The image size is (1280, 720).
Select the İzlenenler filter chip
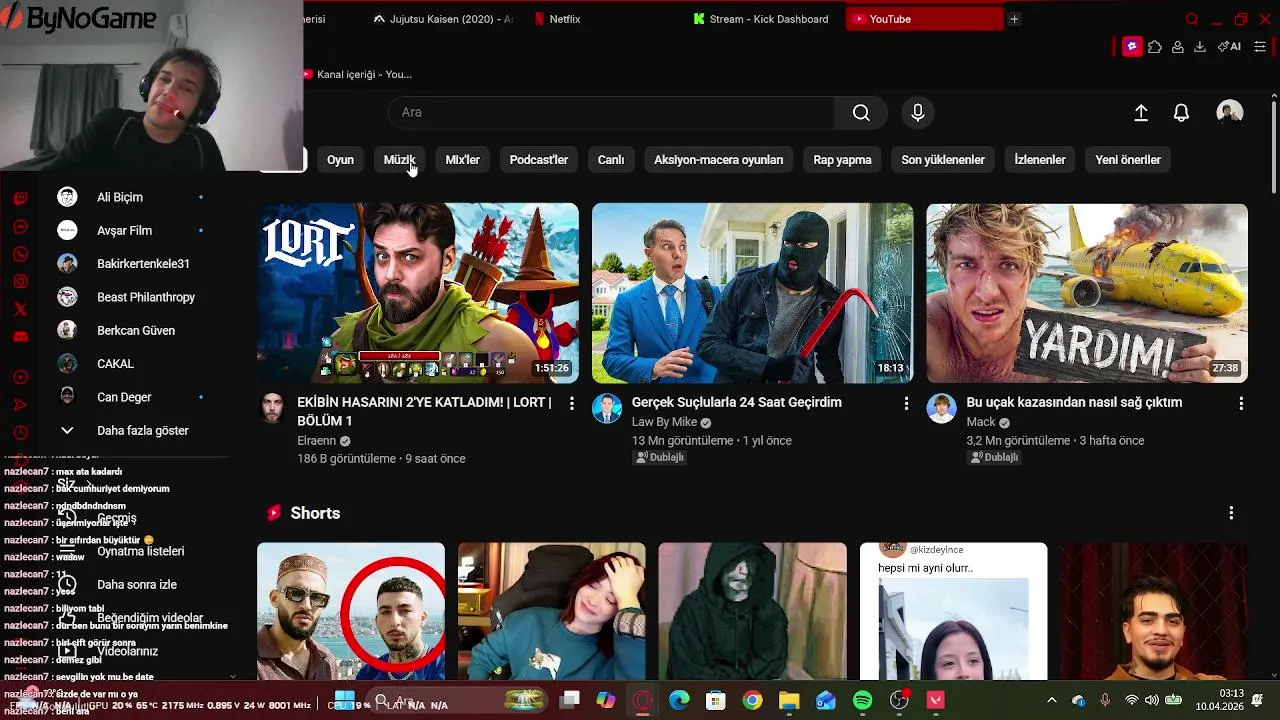(1040, 160)
